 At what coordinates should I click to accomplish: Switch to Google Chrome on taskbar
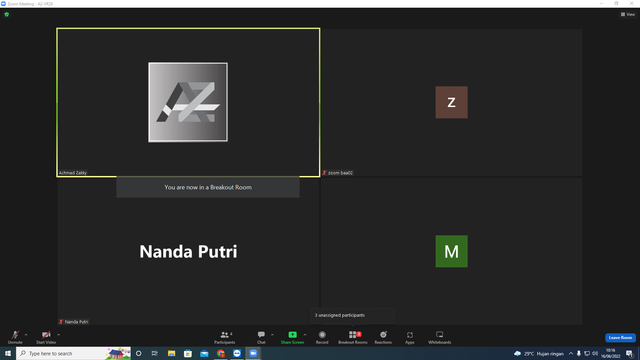click(220, 353)
